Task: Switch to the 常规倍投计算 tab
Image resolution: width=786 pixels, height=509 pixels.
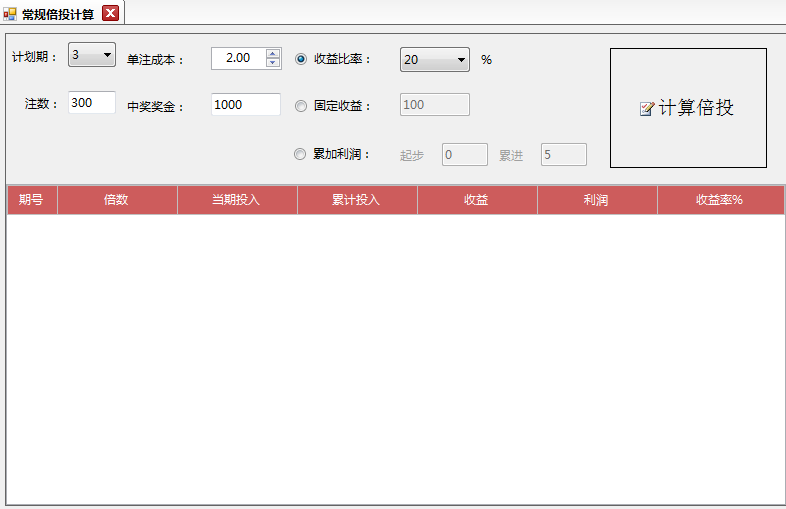Action: coord(58,14)
